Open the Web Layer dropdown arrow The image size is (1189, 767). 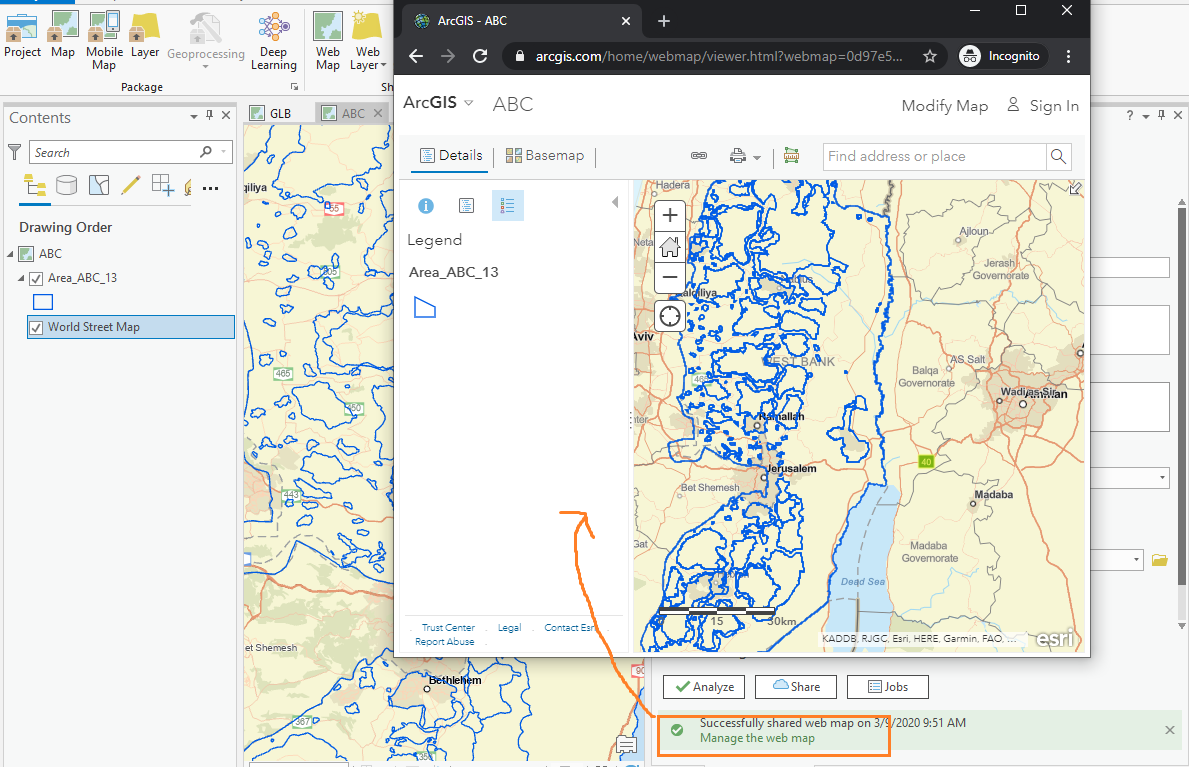[383, 65]
